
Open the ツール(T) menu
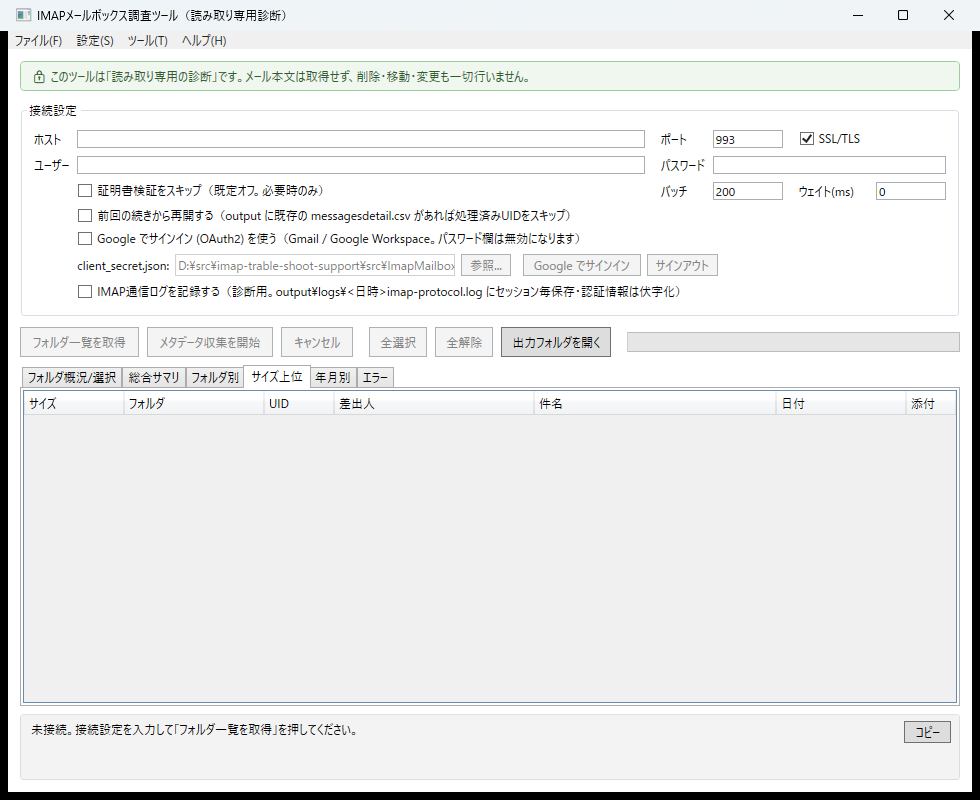(x=148, y=41)
